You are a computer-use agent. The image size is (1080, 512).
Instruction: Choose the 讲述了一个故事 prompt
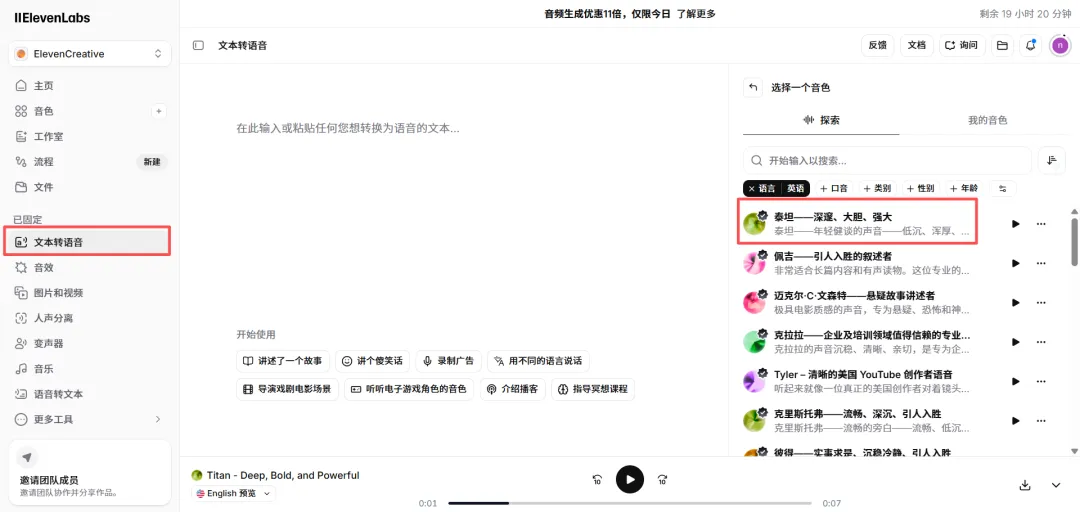(283, 361)
